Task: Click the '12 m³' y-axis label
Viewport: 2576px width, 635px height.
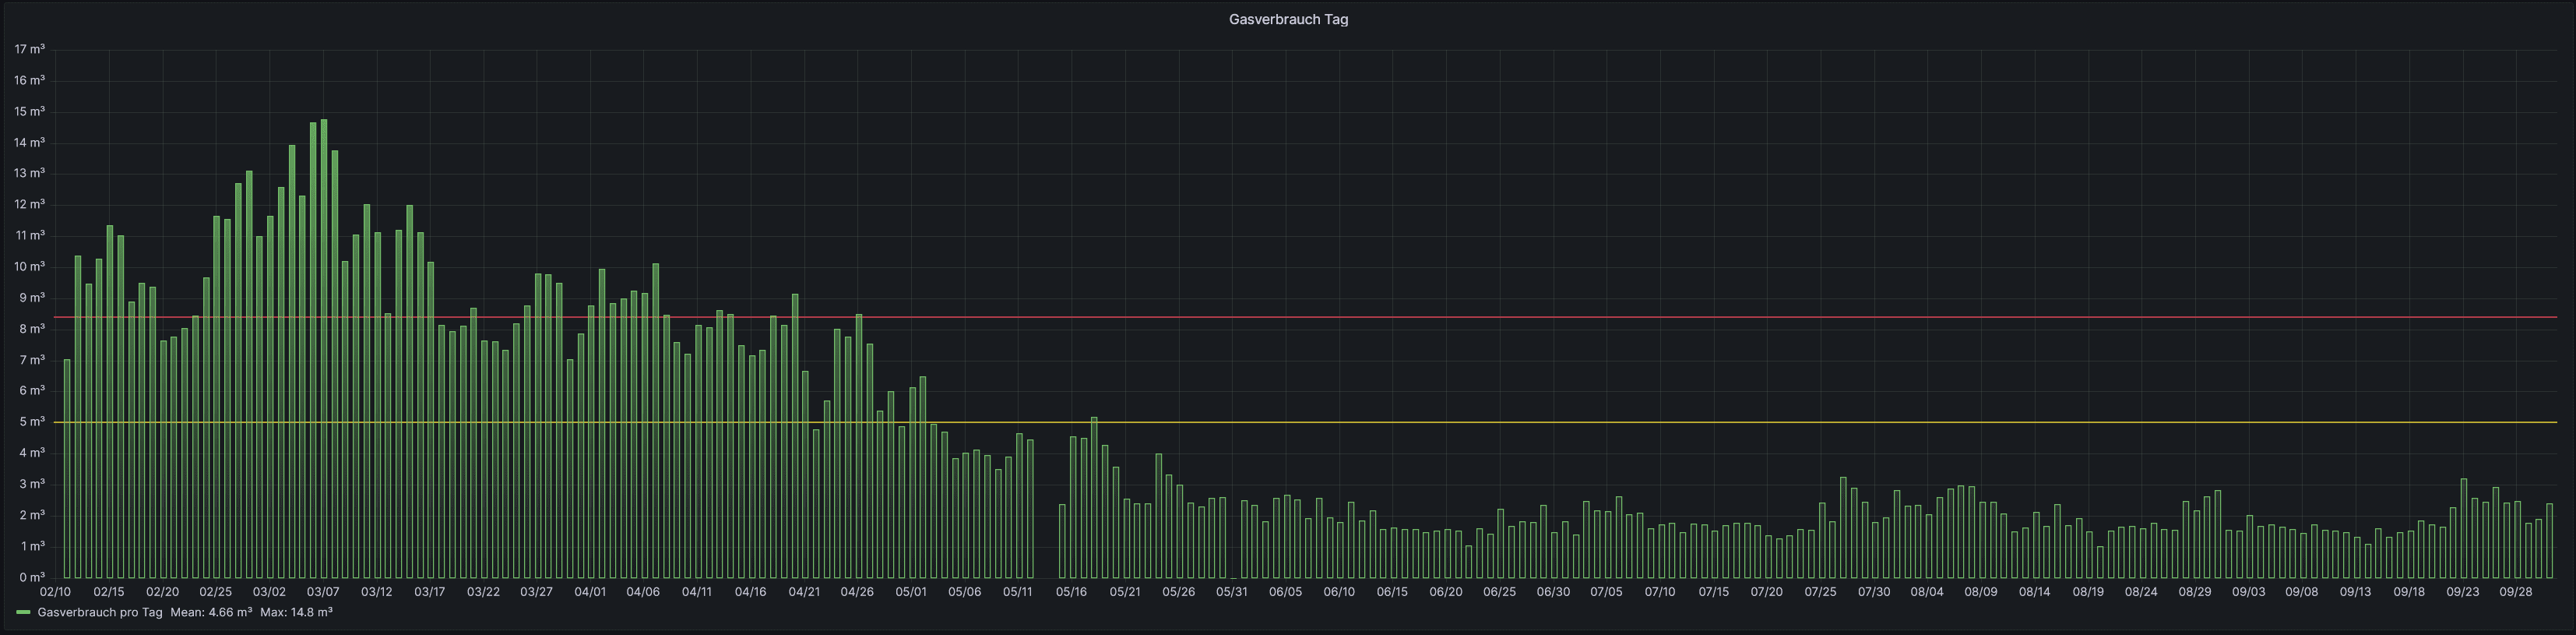Action: coord(30,204)
